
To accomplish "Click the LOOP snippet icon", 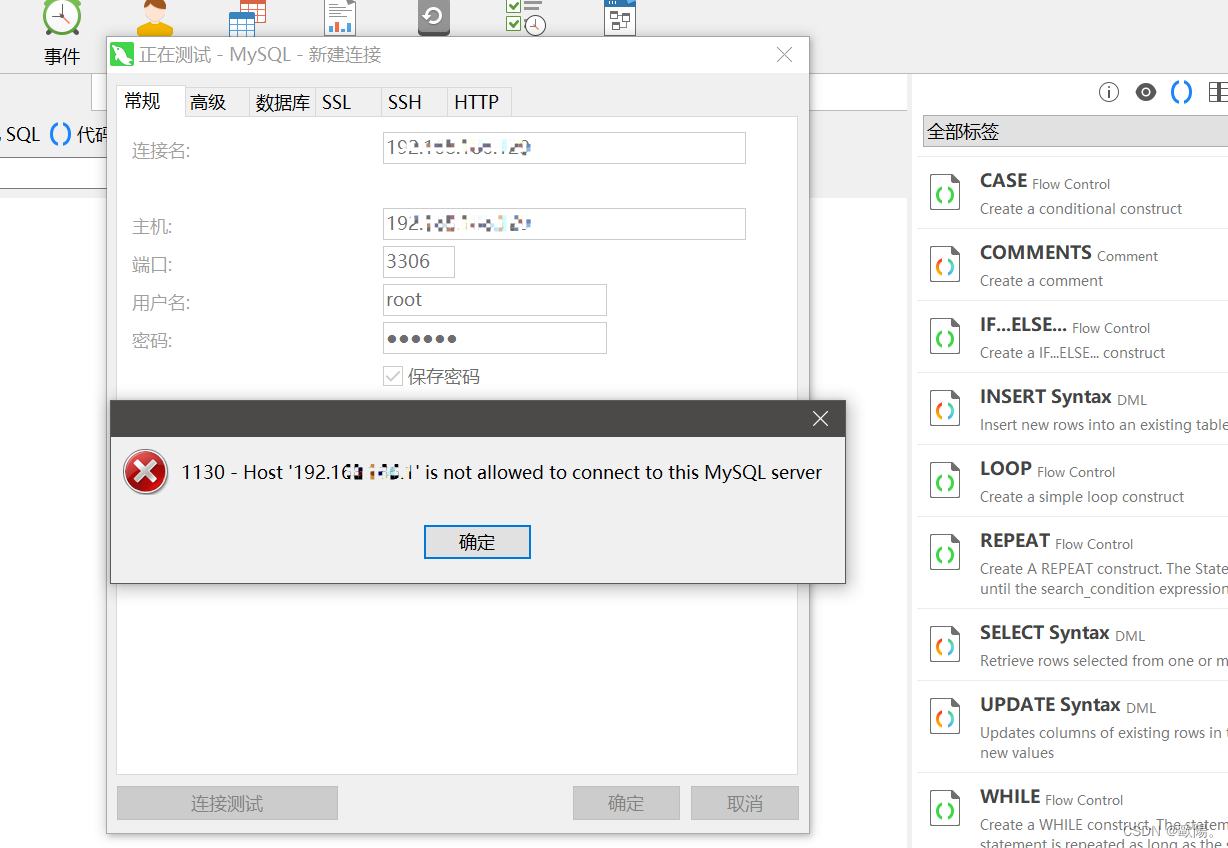I will pos(945,481).
